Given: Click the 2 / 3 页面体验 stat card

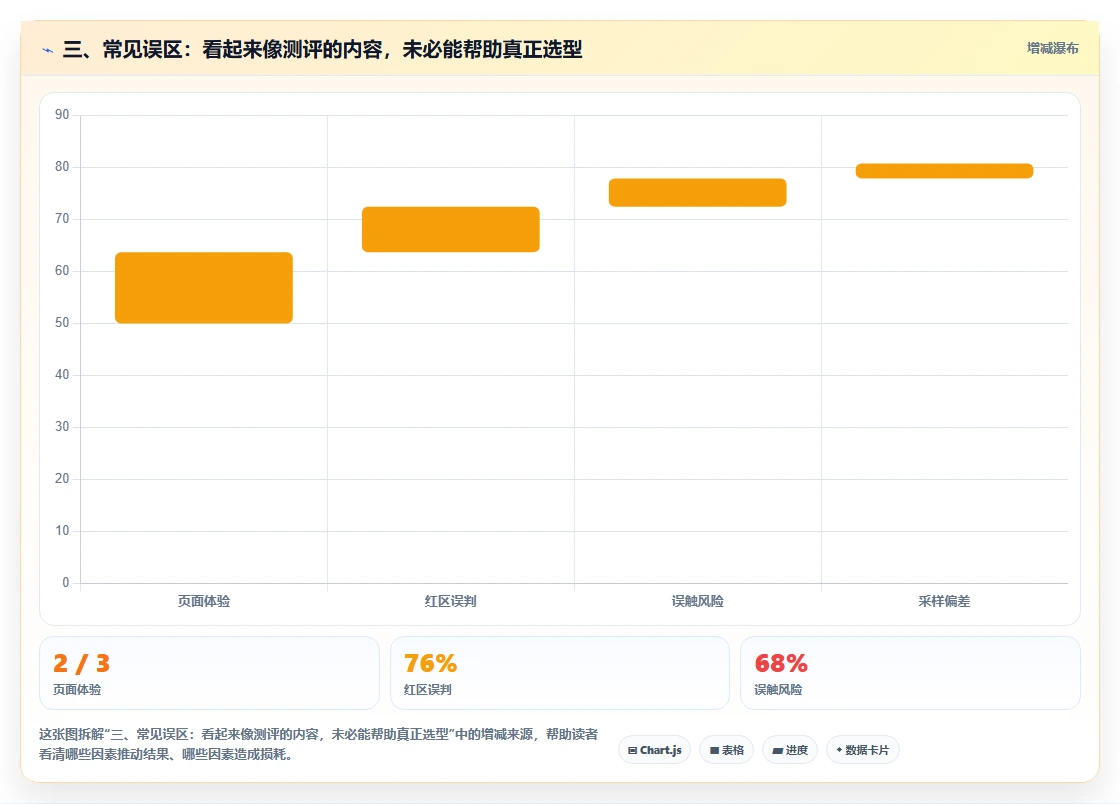Looking at the screenshot, I should (209, 673).
